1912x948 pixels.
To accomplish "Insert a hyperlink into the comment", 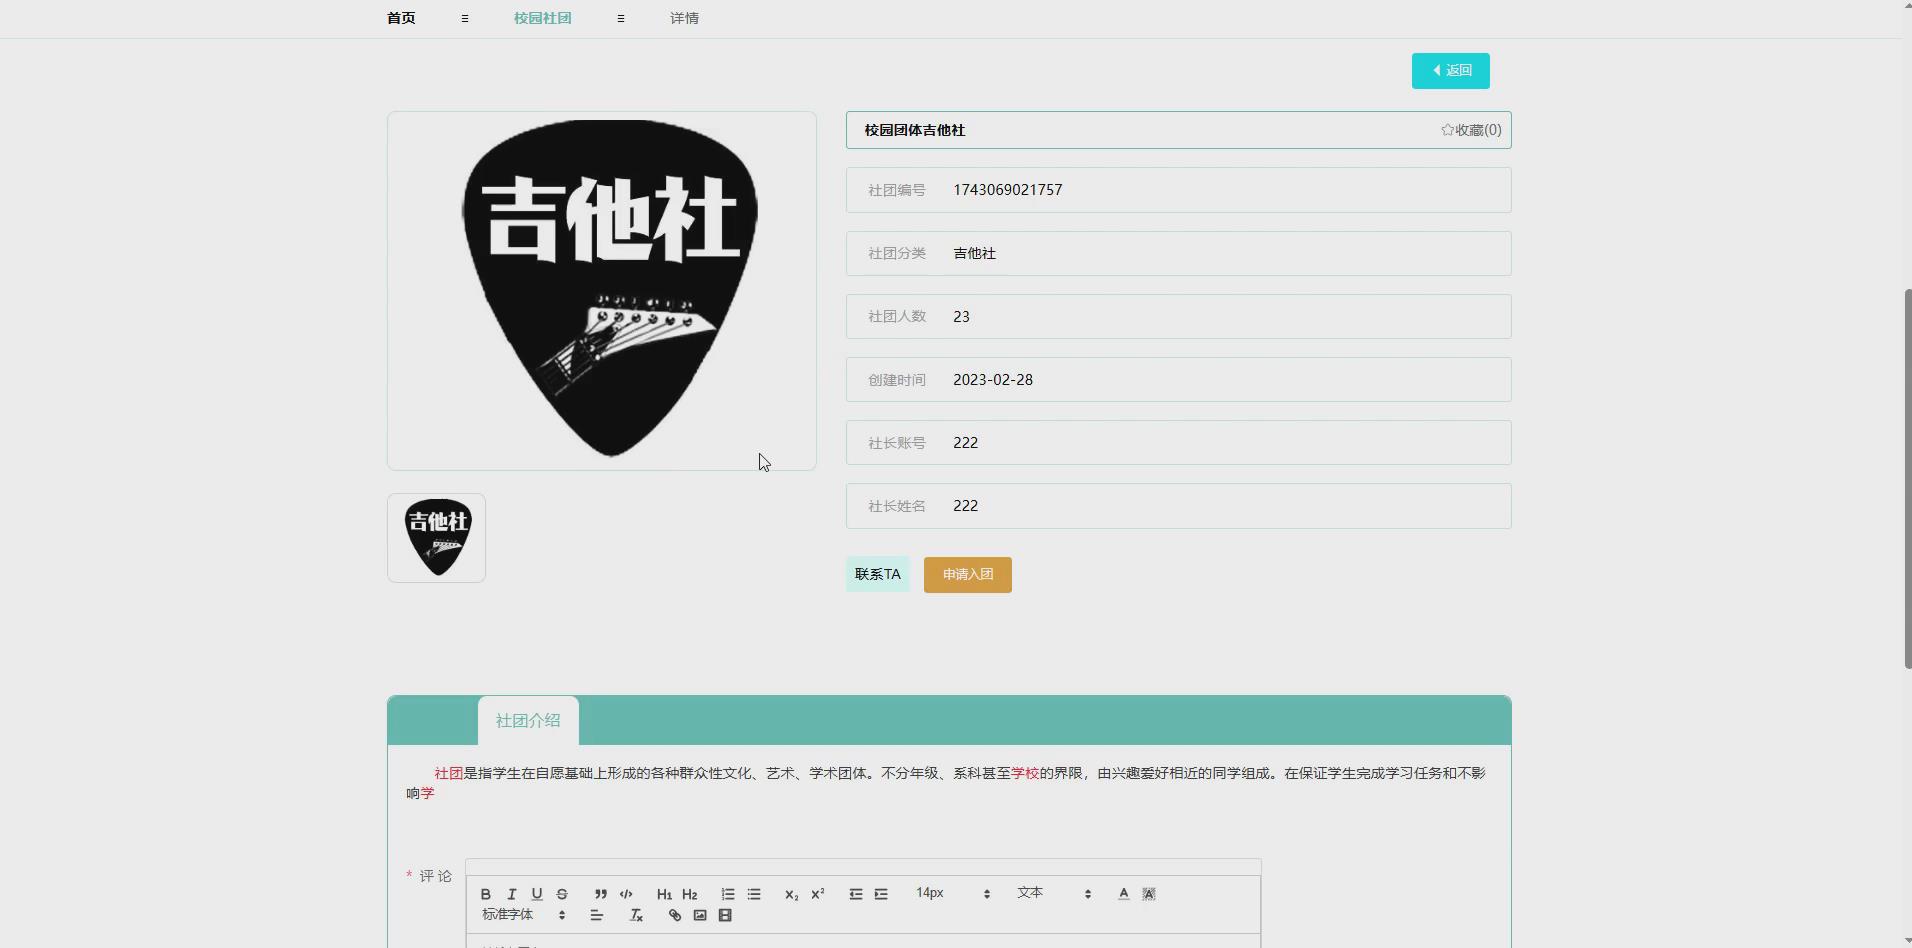I will pos(674,915).
